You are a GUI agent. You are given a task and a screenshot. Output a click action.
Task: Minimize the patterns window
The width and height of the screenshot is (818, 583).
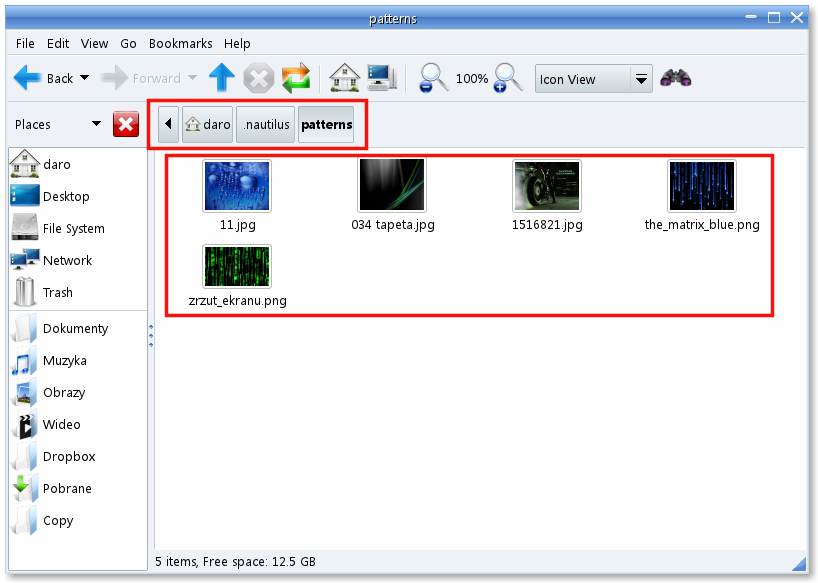point(751,17)
